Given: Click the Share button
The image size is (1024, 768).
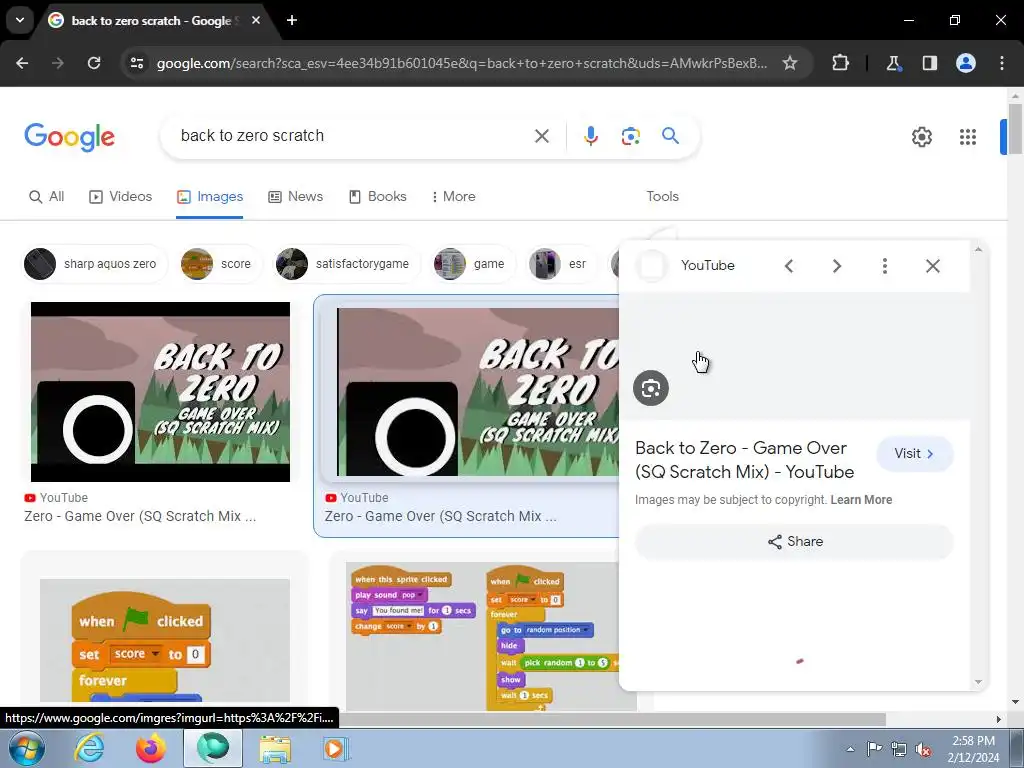Looking at the screenshot, I should pos(794,541).
